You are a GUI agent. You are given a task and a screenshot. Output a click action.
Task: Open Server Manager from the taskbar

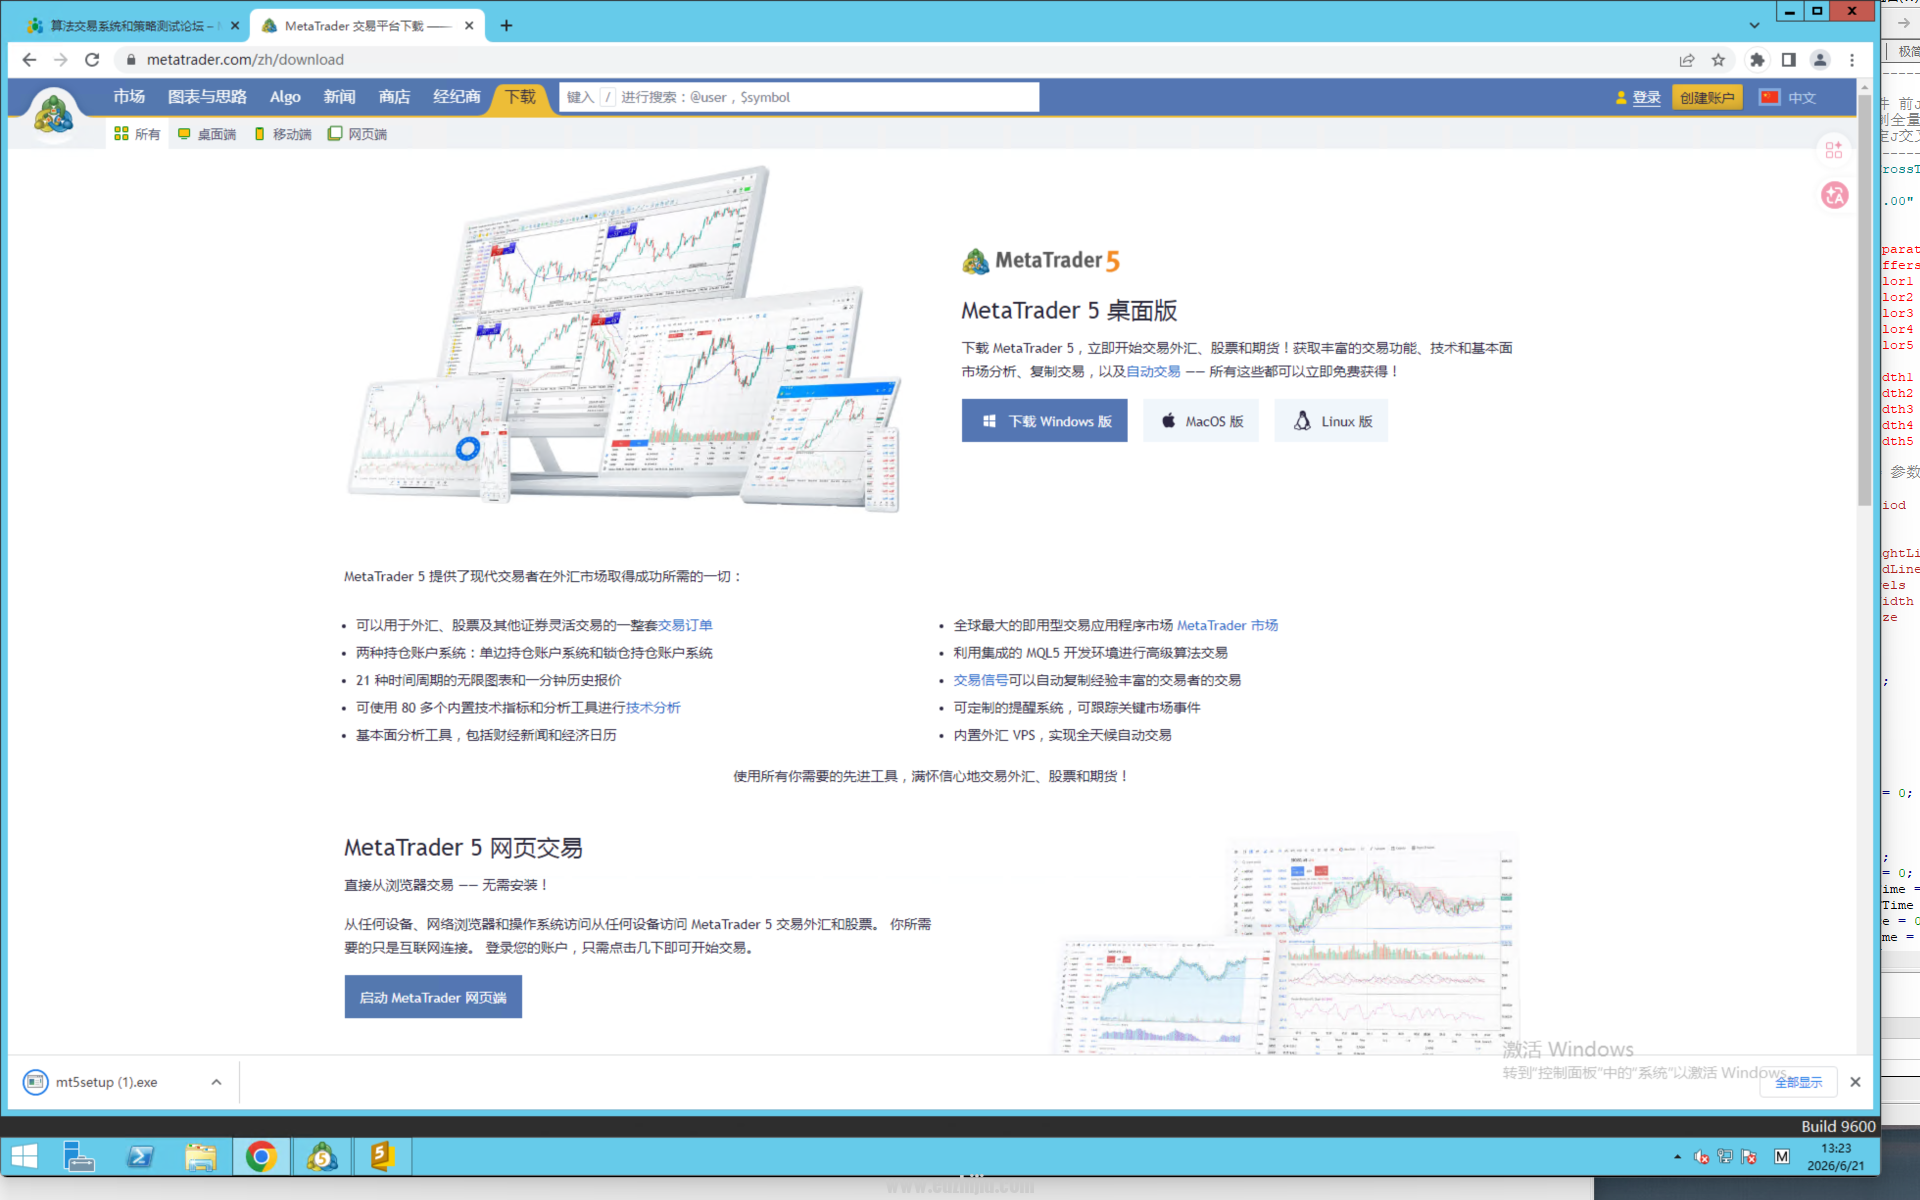[79, 1157]
